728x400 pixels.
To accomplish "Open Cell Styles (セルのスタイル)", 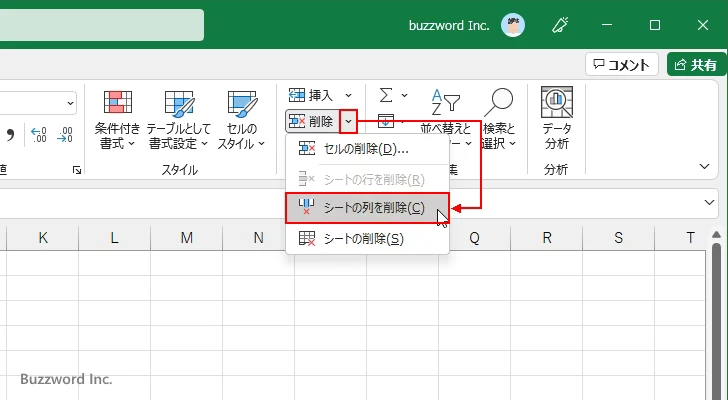I will [241, 120].
